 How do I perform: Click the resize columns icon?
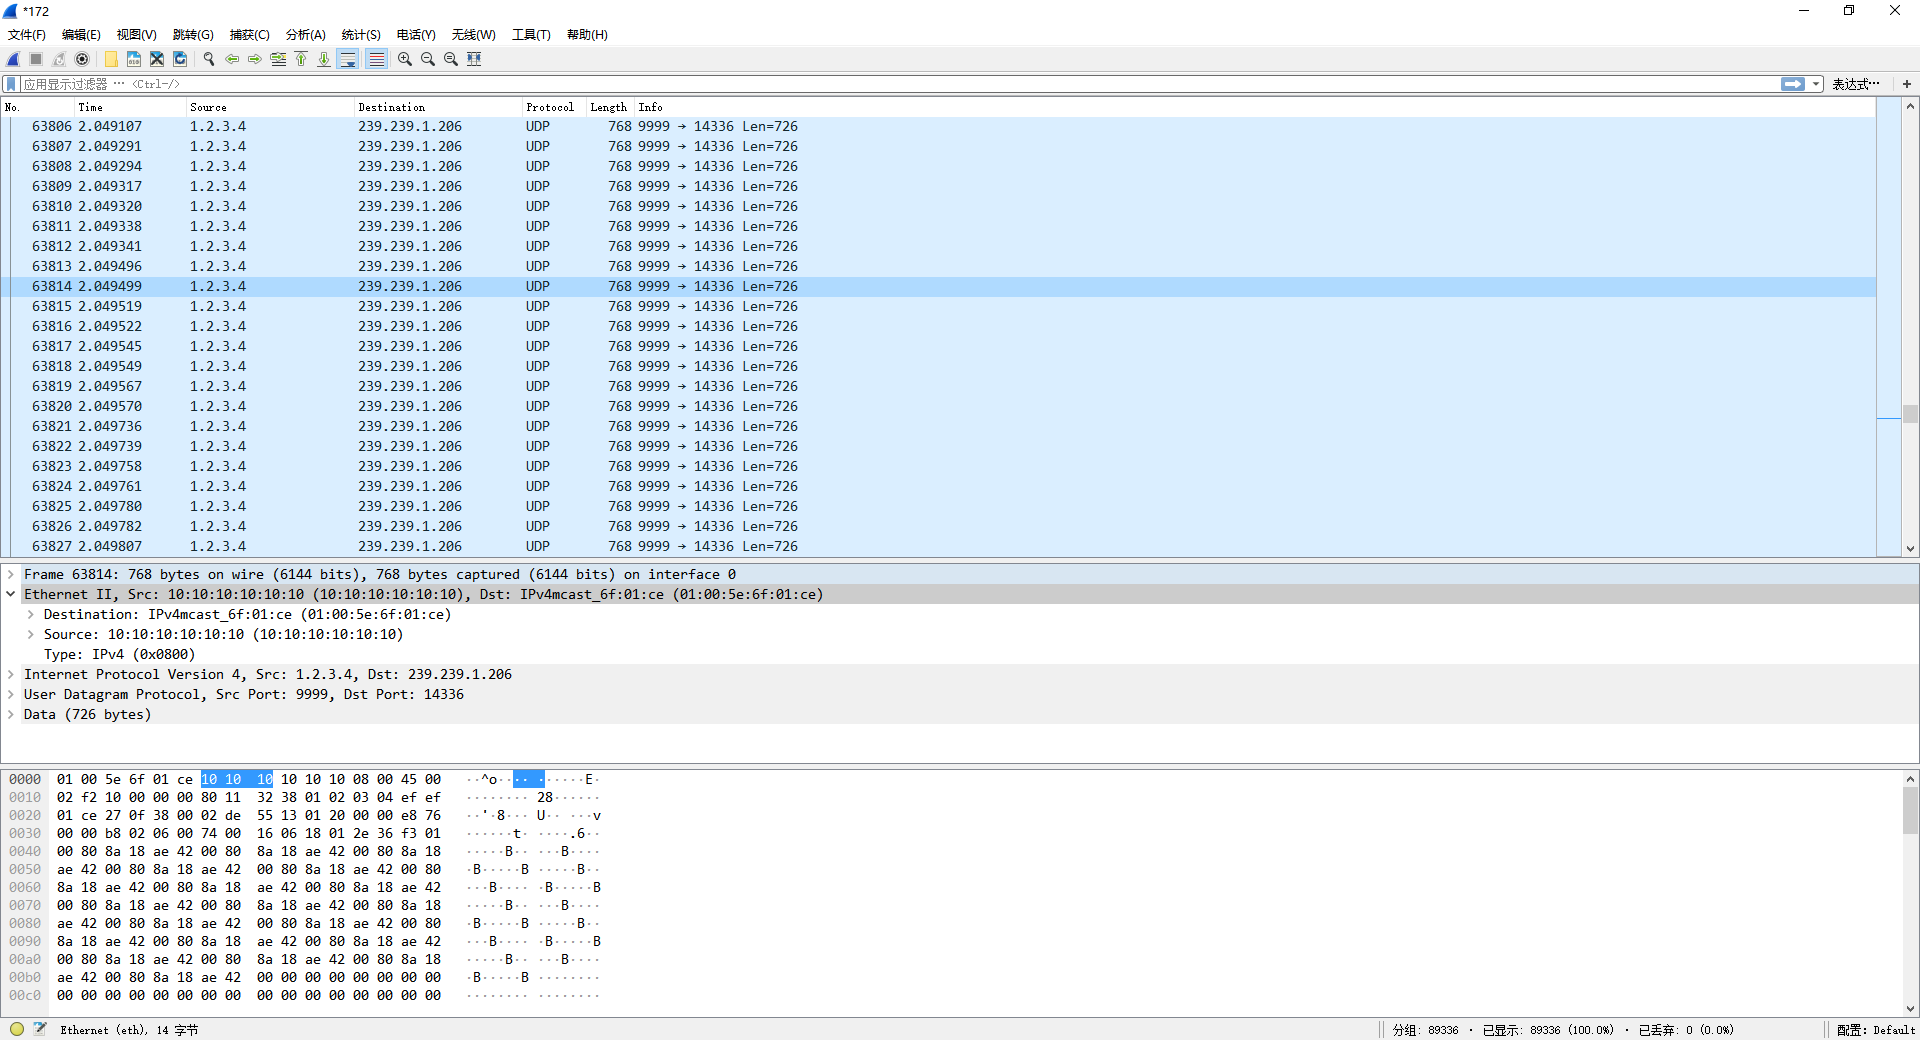474,59
